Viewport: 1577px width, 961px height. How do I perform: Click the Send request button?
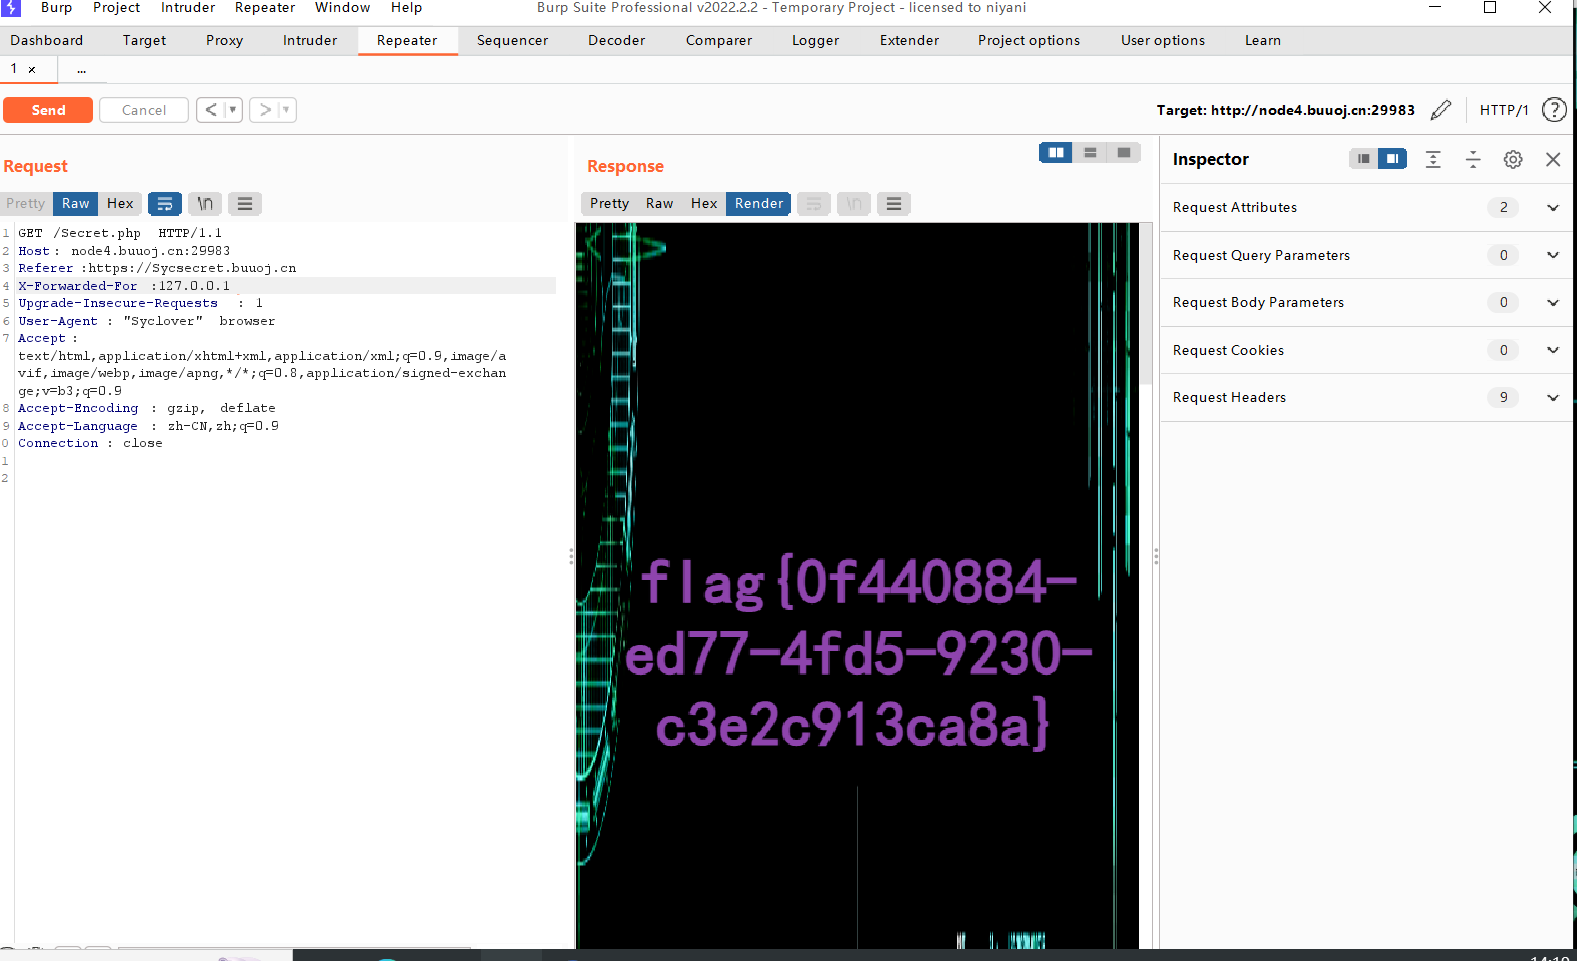[x=48, y=110]
